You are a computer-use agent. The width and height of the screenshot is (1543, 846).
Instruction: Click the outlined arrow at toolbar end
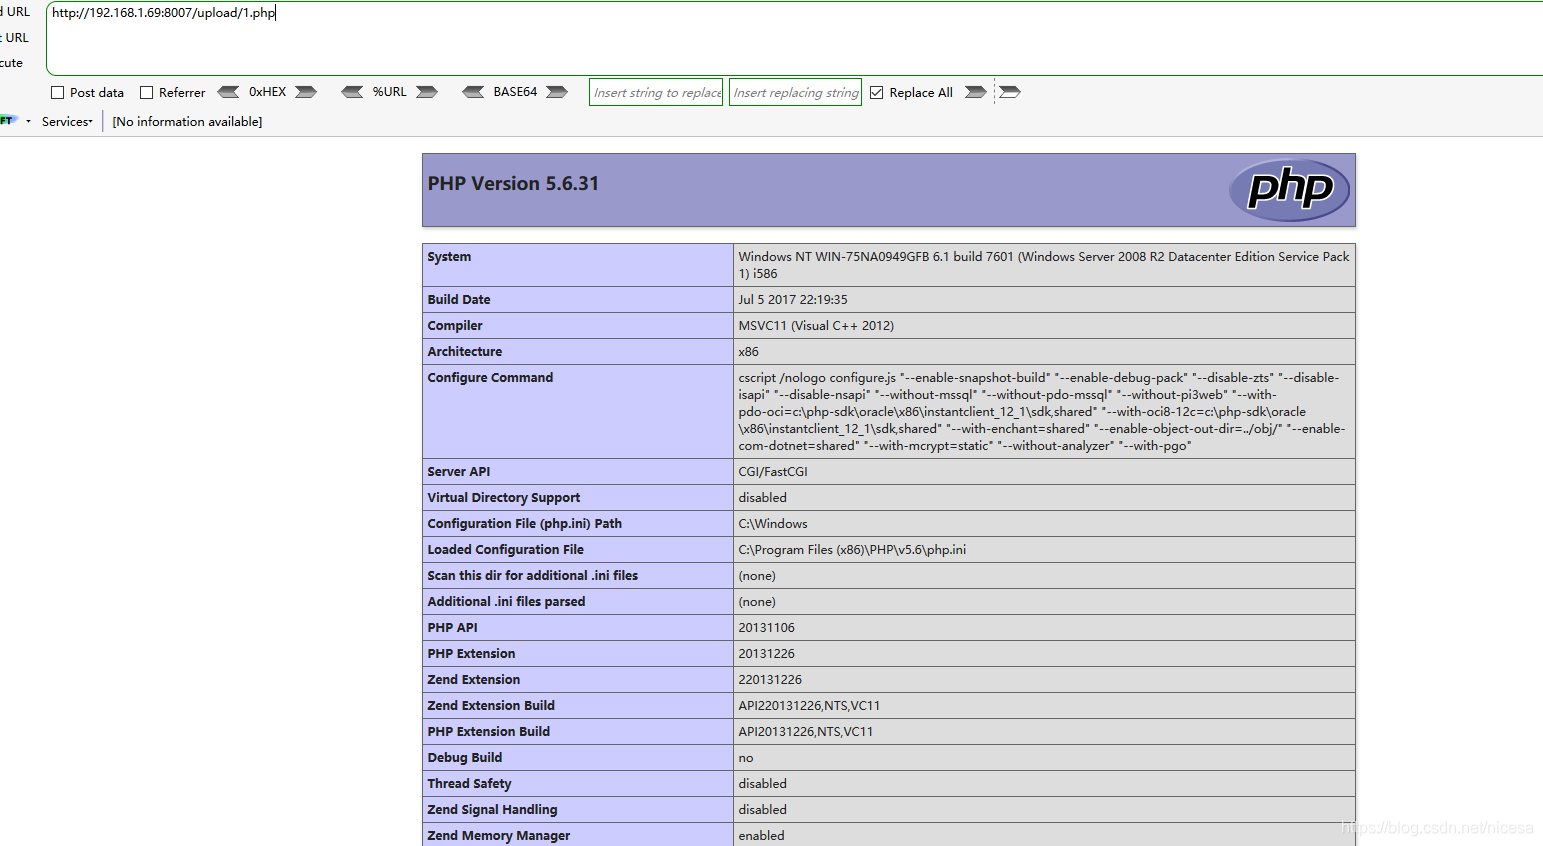[x=1010, y=92]
